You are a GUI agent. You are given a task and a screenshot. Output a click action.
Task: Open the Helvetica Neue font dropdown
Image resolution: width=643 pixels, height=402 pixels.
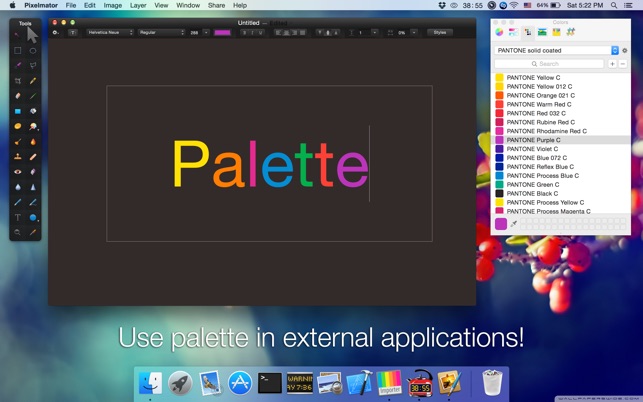point(110,32)
